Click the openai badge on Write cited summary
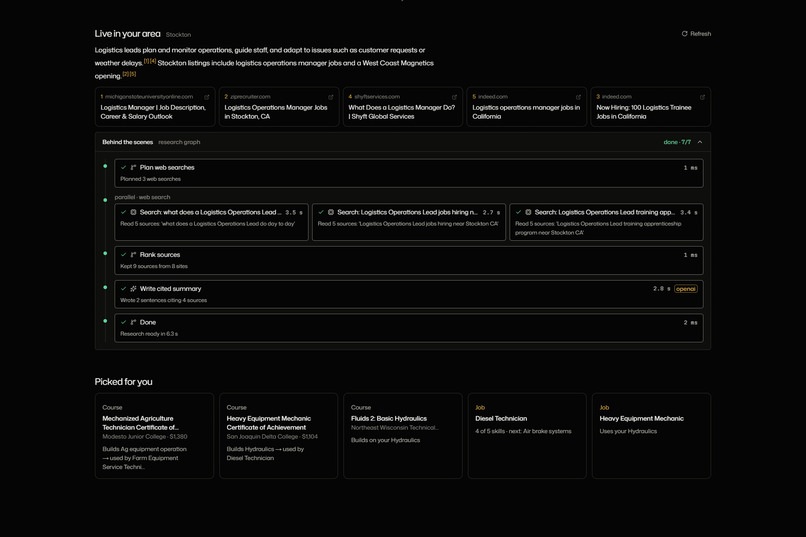The width and height of the screenshot is (806, 537). pos(686,289)
